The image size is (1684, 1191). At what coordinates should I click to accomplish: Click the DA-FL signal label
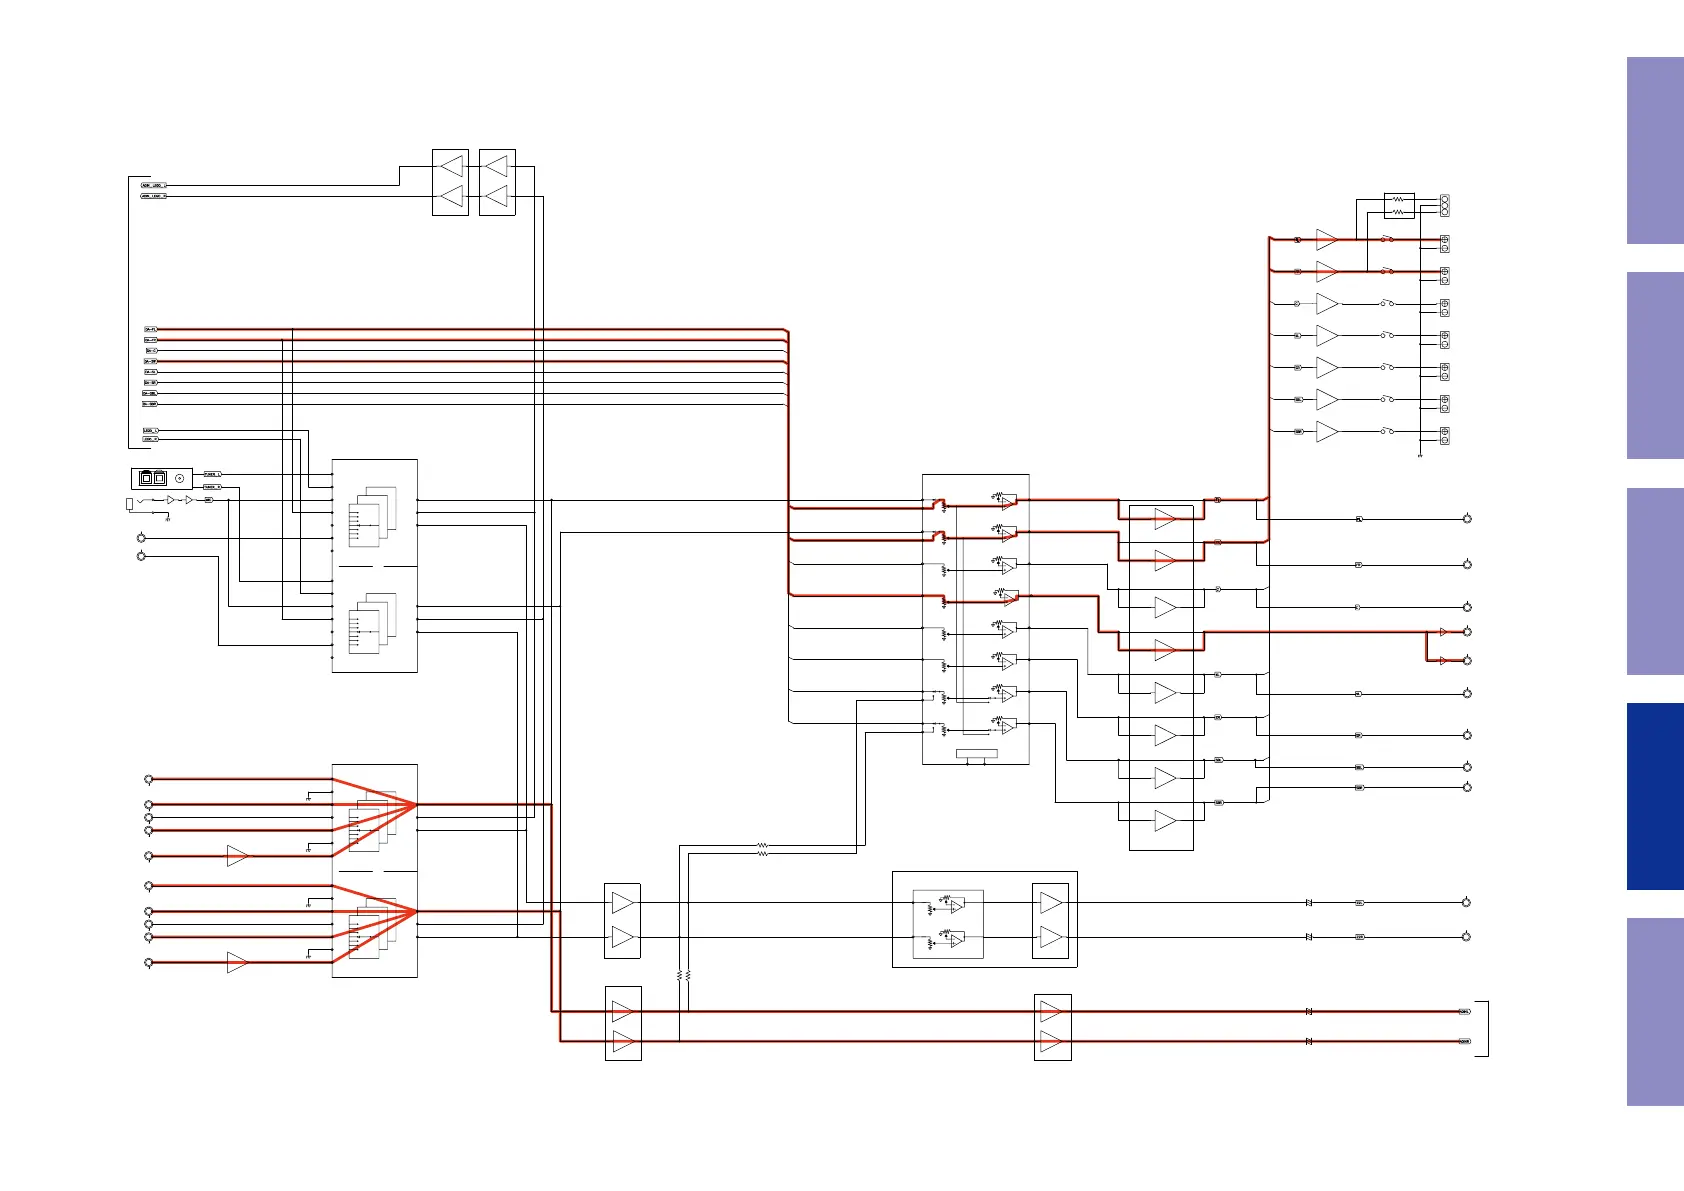151,329
